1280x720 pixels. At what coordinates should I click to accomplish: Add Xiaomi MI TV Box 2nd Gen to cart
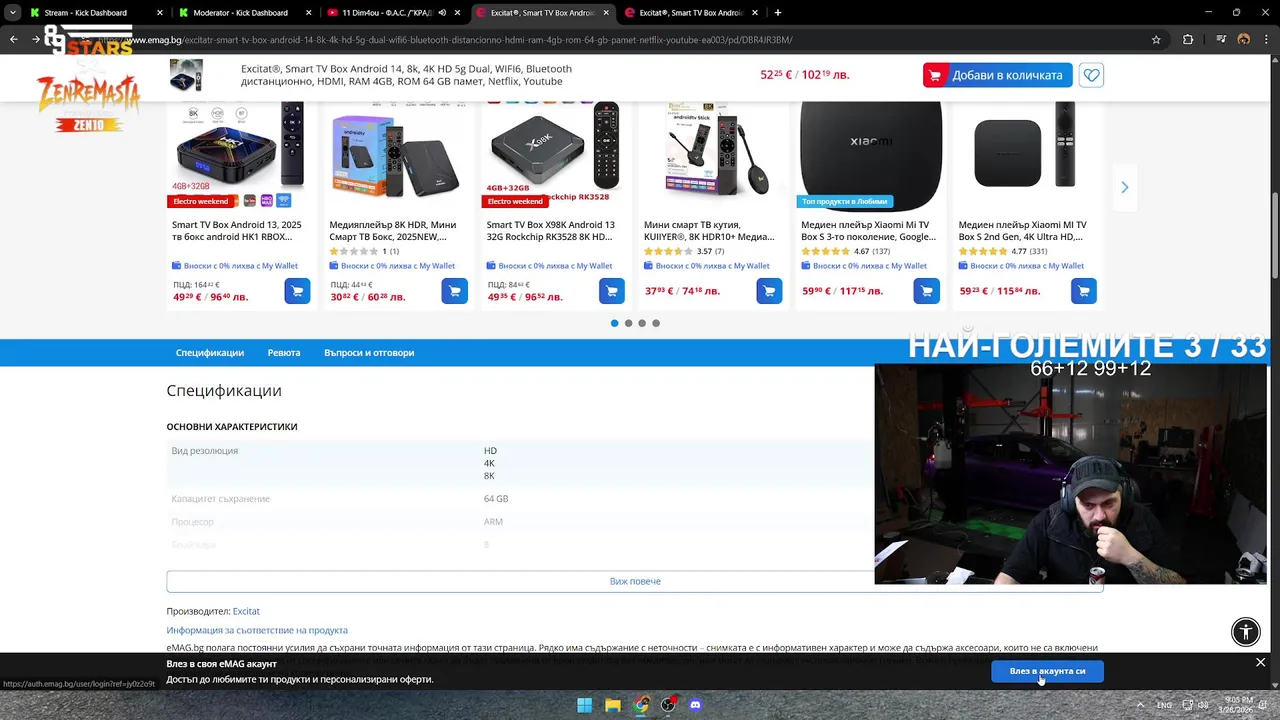(1083, 291)
